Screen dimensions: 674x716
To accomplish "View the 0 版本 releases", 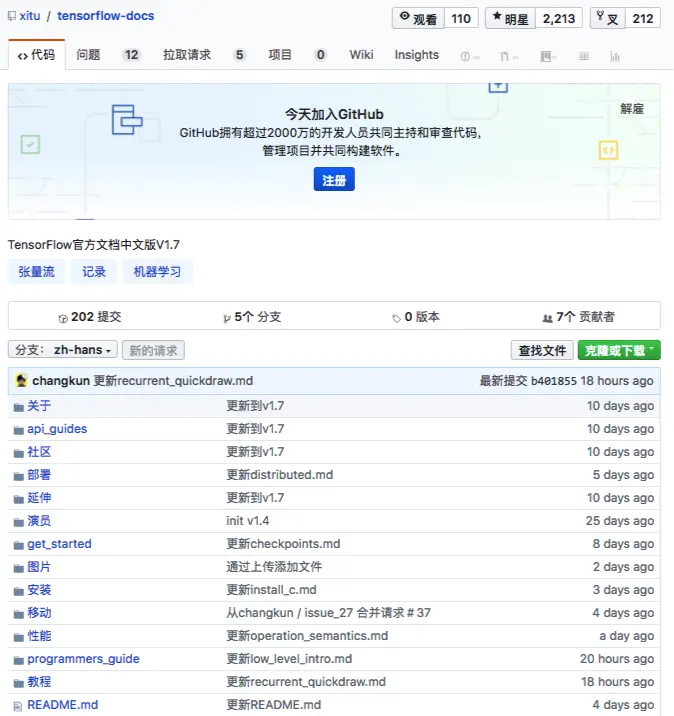I will coord(416,316).
